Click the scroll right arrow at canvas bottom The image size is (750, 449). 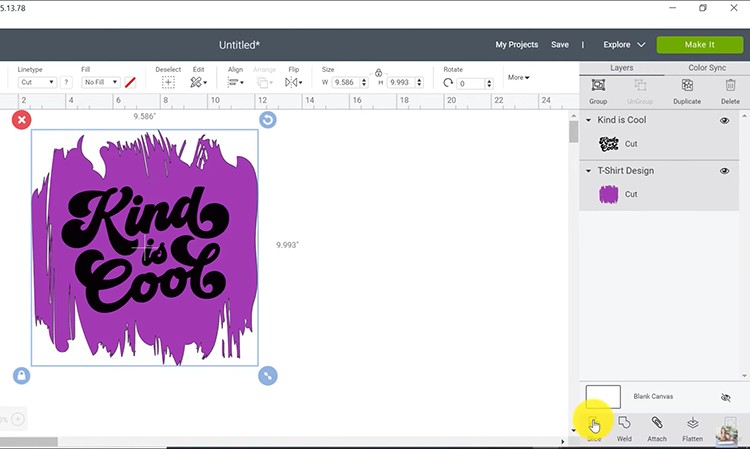562,441
